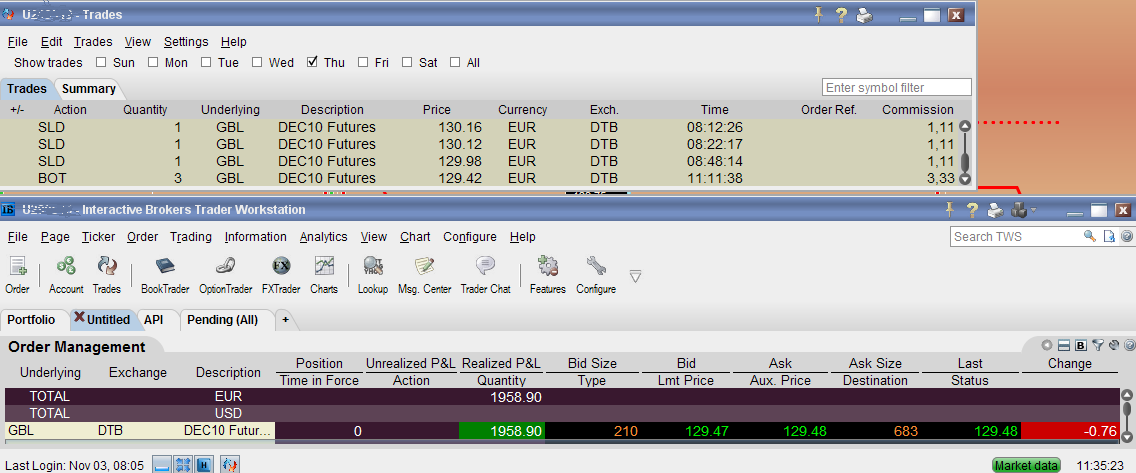Viewport: 1136px width, 473px height.
Task: Click the pin icon in Trades window
Action: tap(819, 14)
